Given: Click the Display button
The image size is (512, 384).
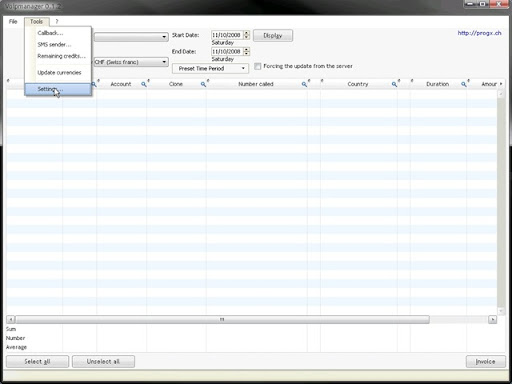Looking at the screenshot, I should (273, 35).
